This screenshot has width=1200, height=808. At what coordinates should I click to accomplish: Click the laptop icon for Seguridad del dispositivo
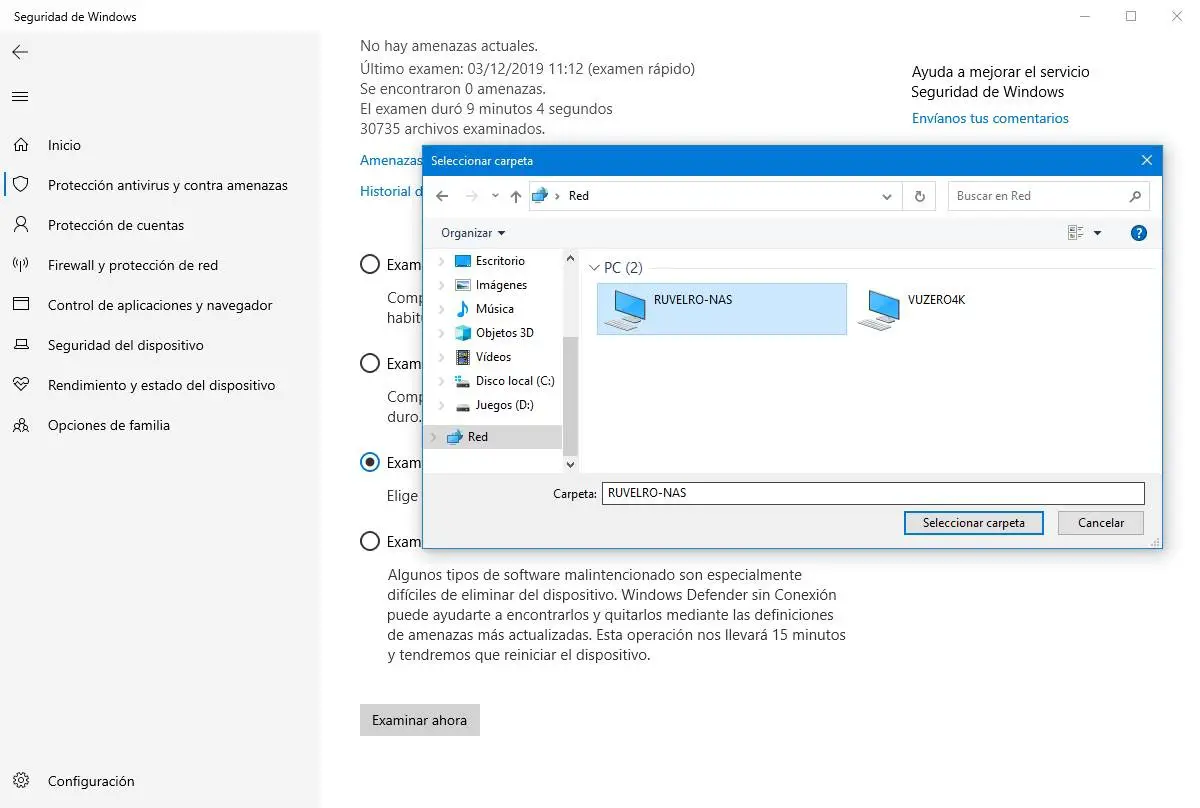[x=21, y=345]
